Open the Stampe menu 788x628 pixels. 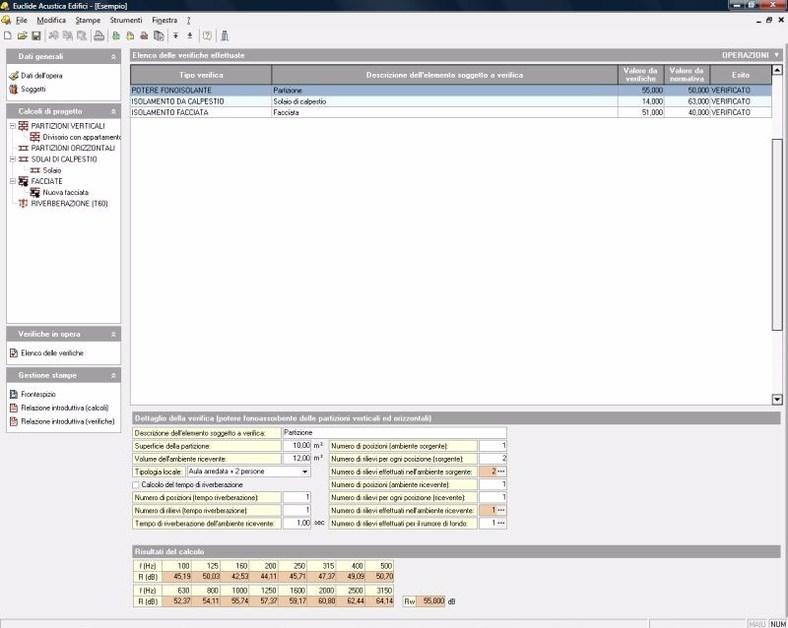pyautogui.click(x=88, y=20)
